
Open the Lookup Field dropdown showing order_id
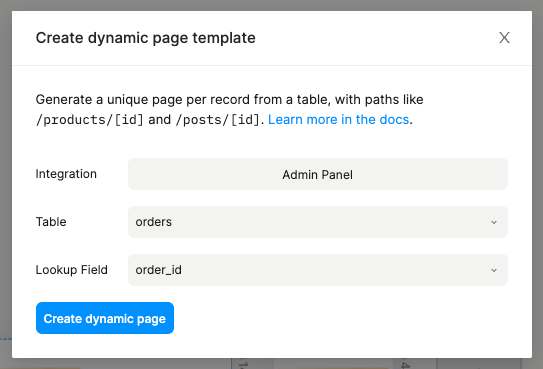tap(318, 270)
